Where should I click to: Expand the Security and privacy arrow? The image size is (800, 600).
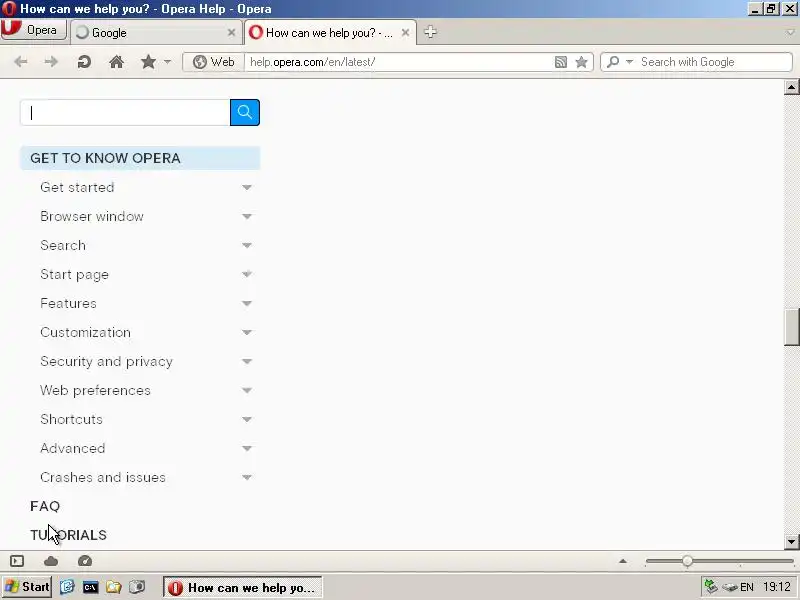point(247,362)
